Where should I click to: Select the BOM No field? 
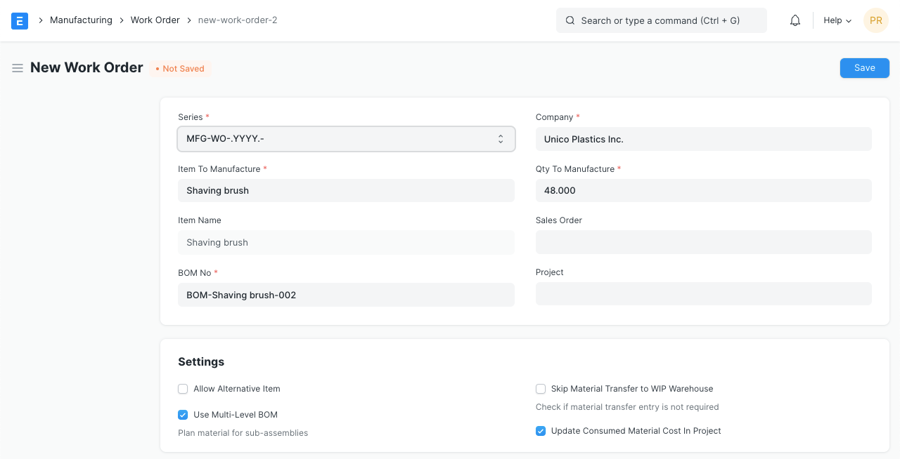point(346,295)
